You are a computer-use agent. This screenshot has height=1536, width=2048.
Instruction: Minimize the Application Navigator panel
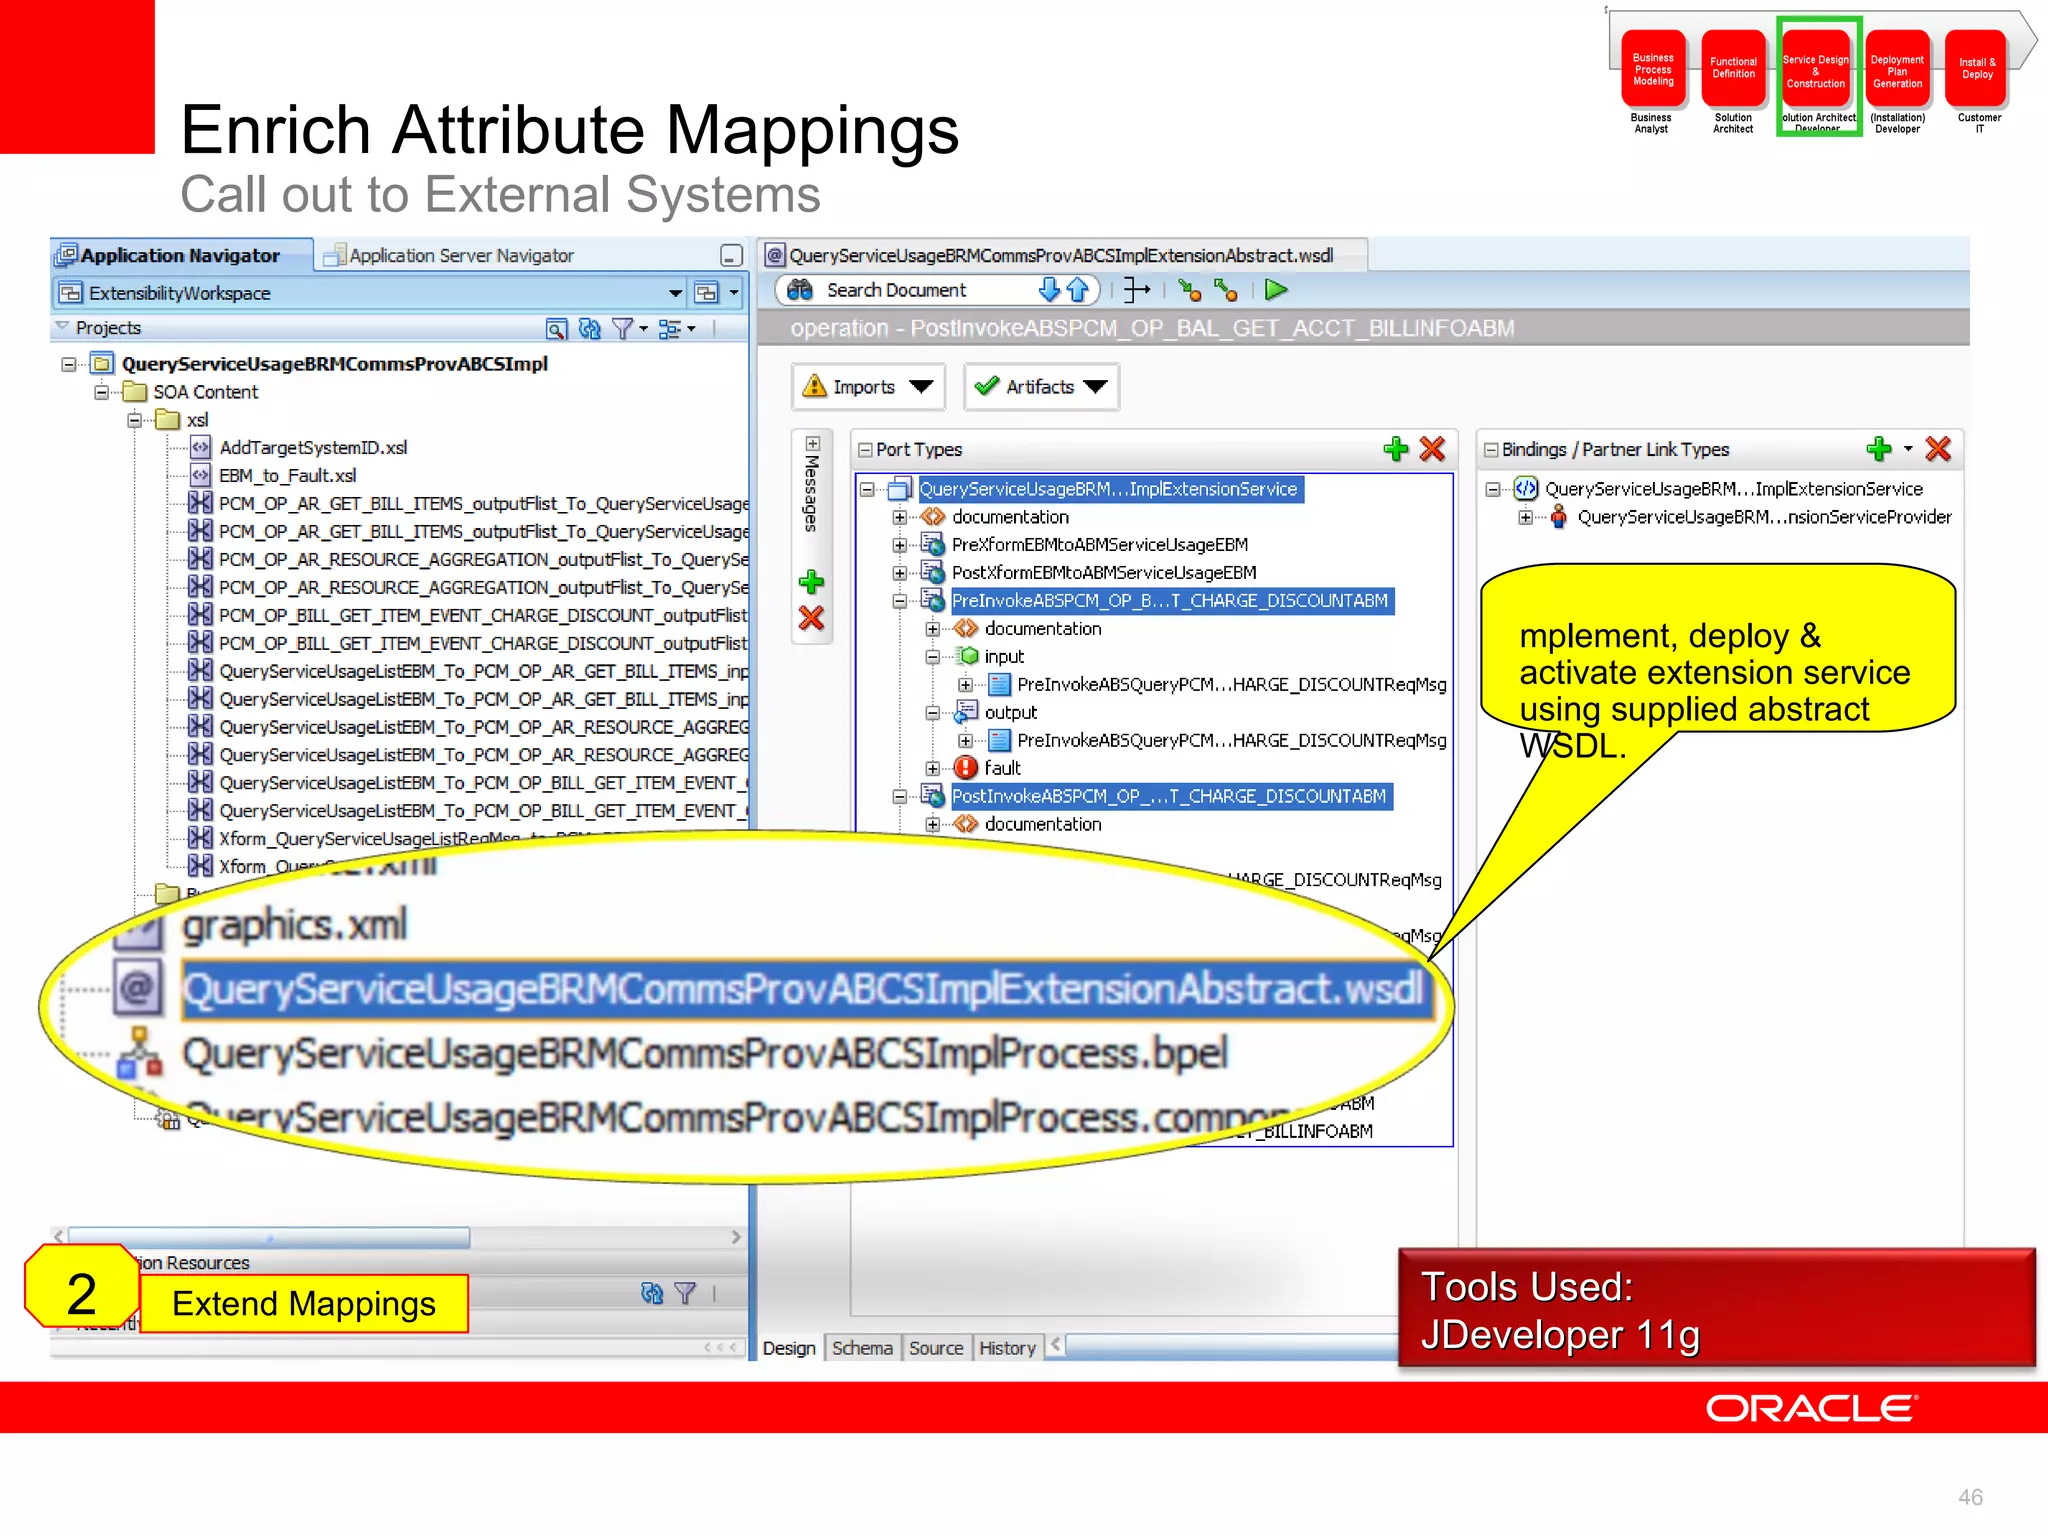[731, 256]
